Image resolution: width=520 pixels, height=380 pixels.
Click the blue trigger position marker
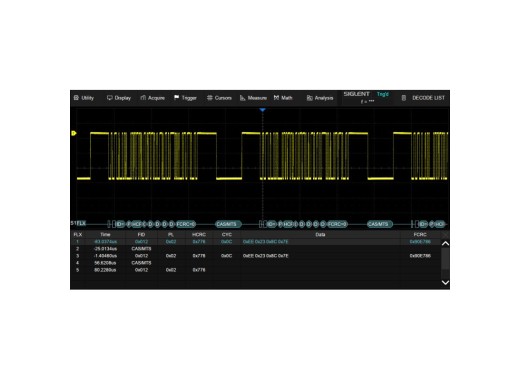click(263, 110)
